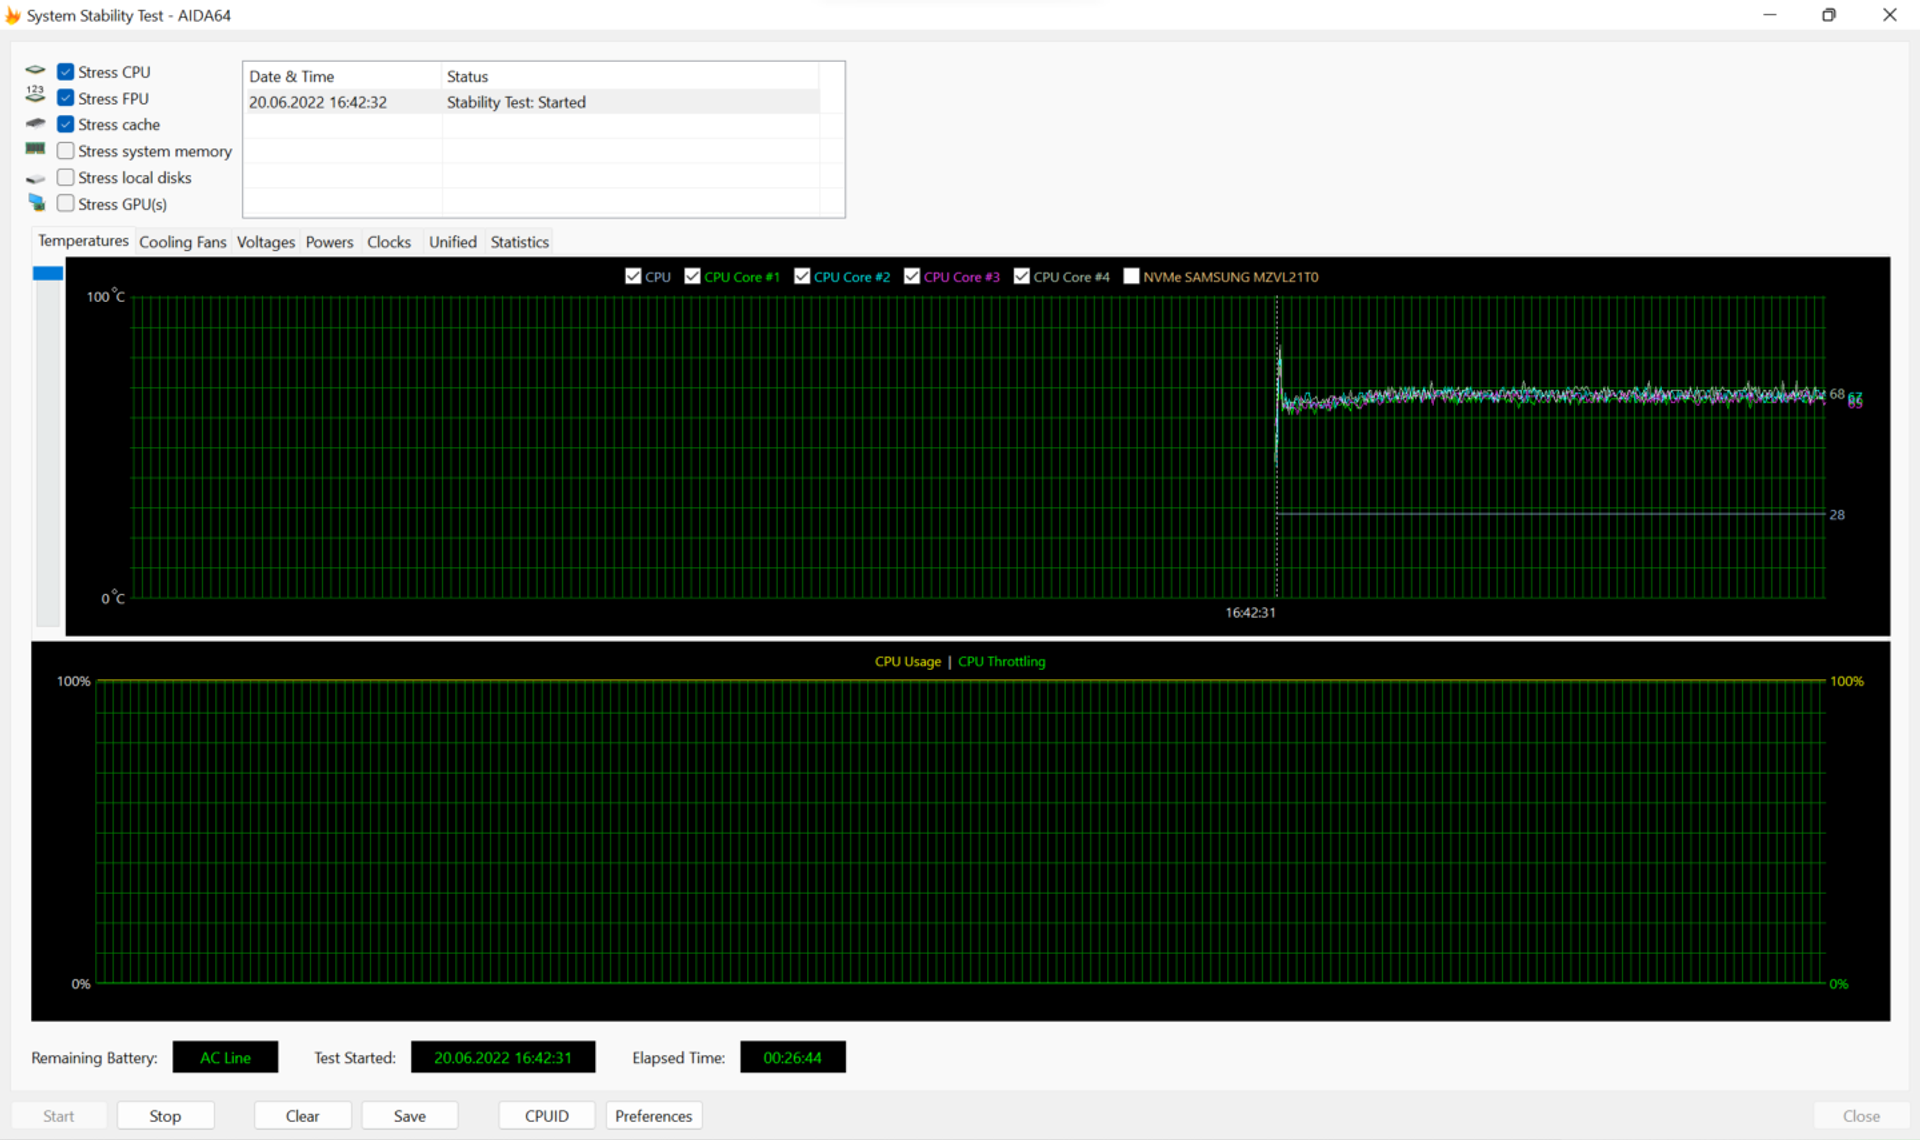Image resolution: width=1920 pixels, height=1140 pixels.
Task: Click the disk drive icon beside Stress local disks
Action: pyautogui.click(x=35, y=178)
